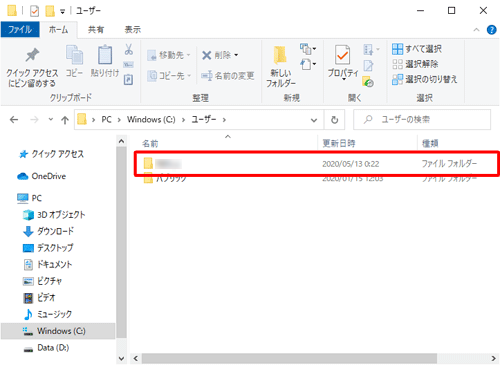Click the History icon in 開く group

coord(368,82)
